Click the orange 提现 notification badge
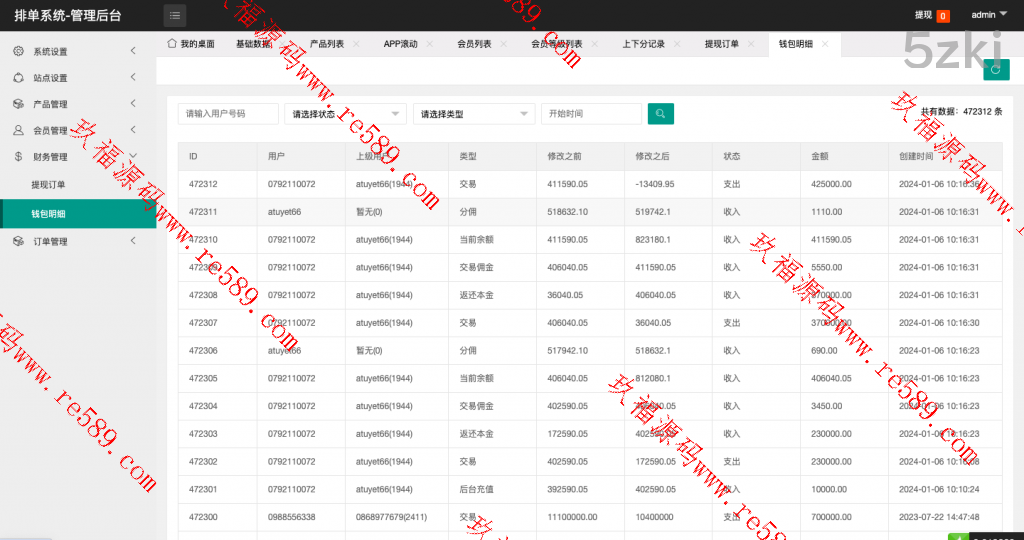This screenshot has width=1024, height=540. tap(943, 16)
